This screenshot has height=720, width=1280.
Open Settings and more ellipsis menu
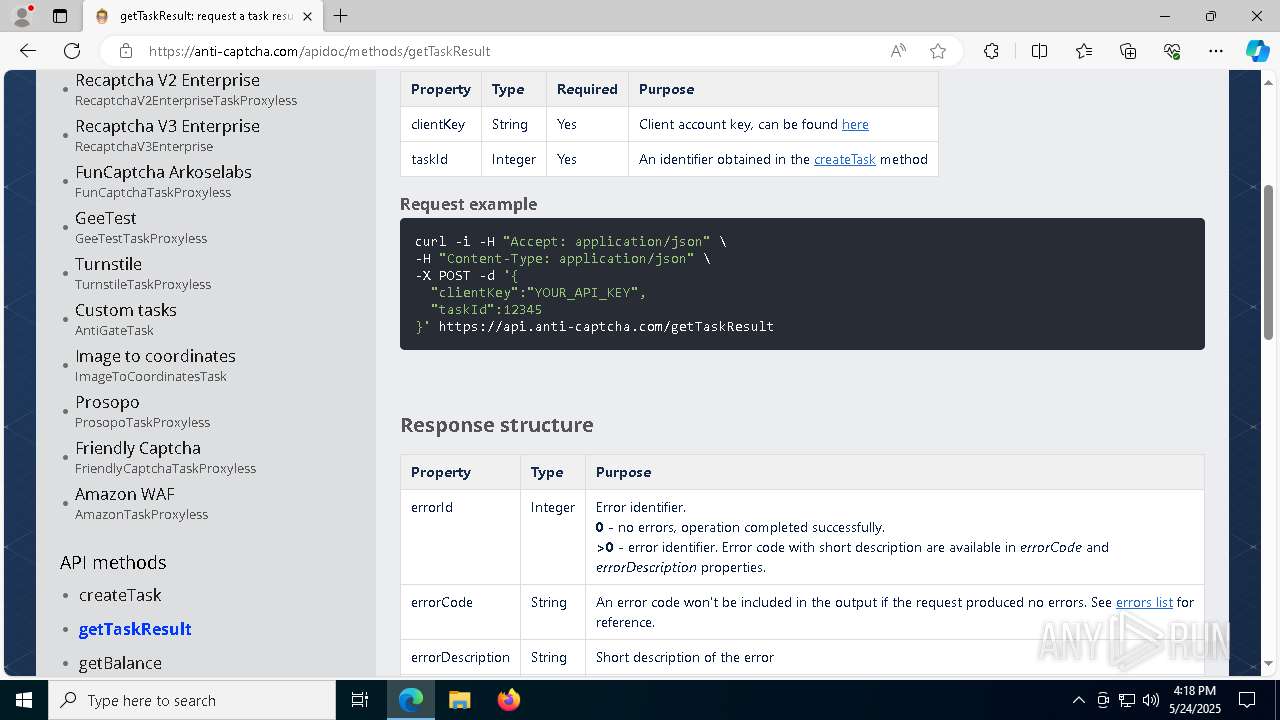1216,51
